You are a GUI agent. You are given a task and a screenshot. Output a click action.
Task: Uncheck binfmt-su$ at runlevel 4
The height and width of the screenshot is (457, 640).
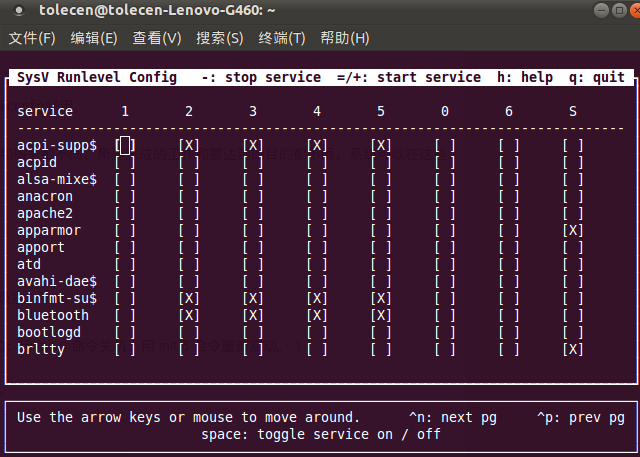point(317,299)
